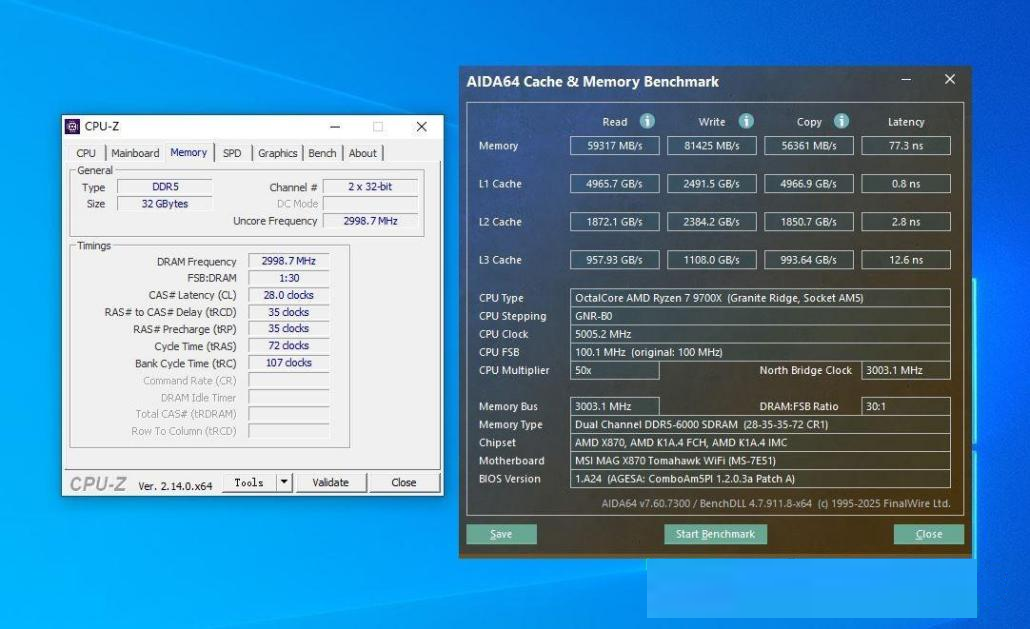Select the Memory tab in CPU-Z
This screenshot has height=629, width=1030.
[x=189, y=152]
